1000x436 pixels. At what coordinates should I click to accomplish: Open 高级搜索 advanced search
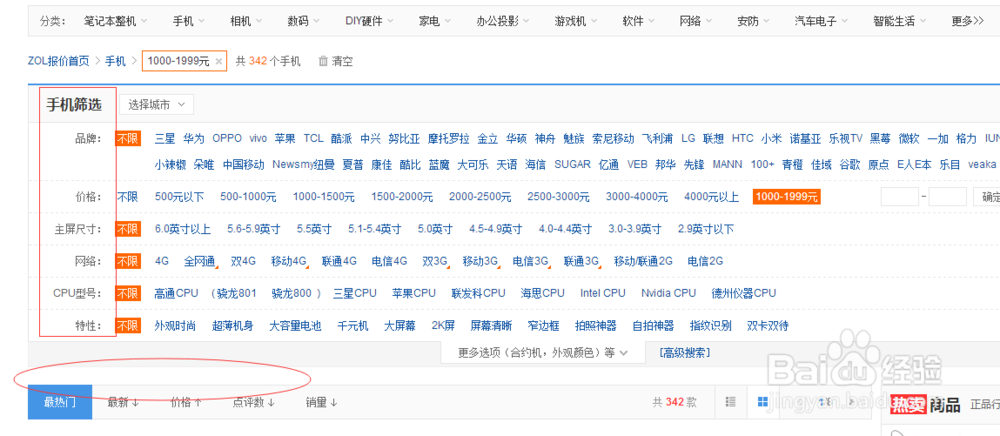click(x=685, y=352)
